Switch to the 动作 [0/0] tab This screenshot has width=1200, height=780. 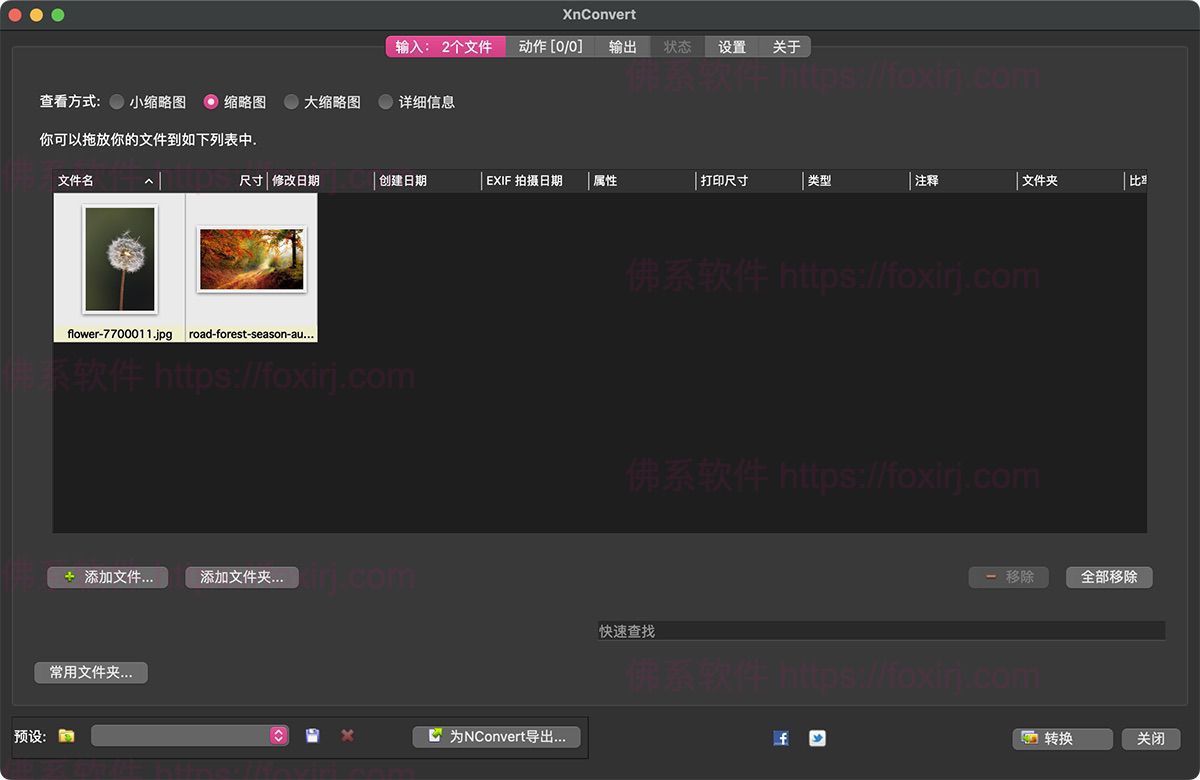tap(550, 46)
